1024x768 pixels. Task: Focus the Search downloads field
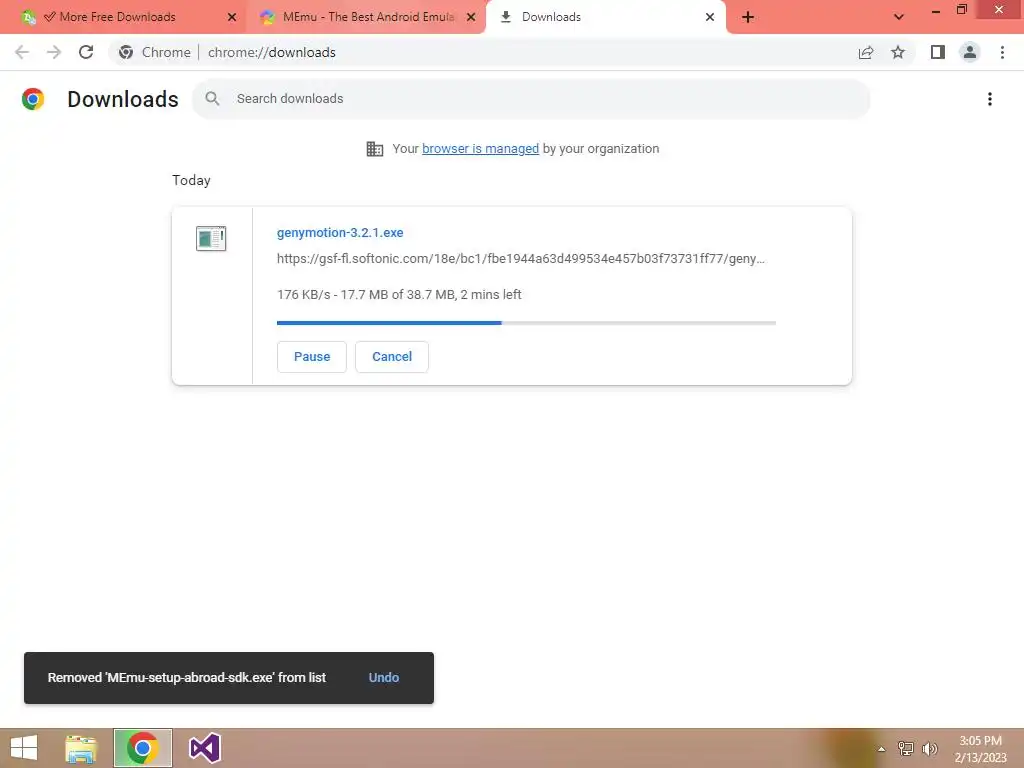pos(531,99)
